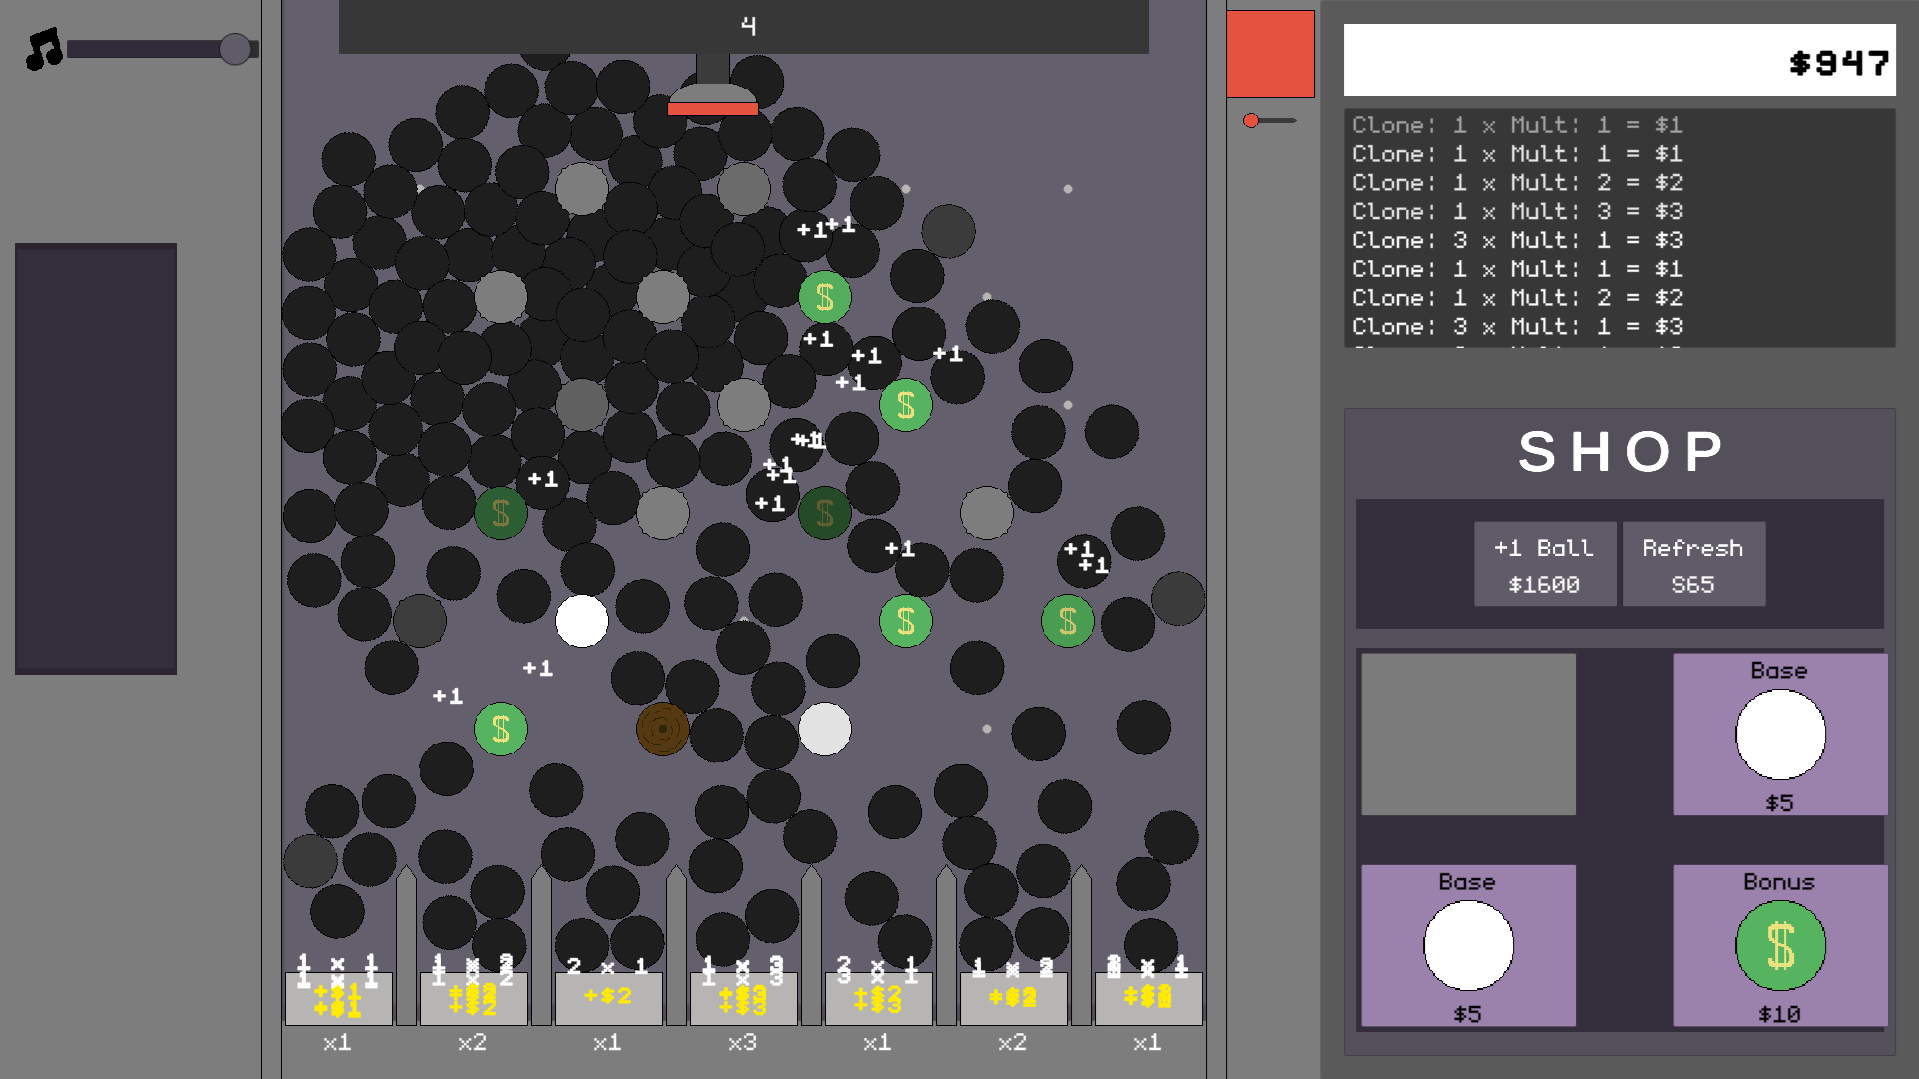
Task: Buy the Bonus dollar ball for $10
Action: [1780, 945]
